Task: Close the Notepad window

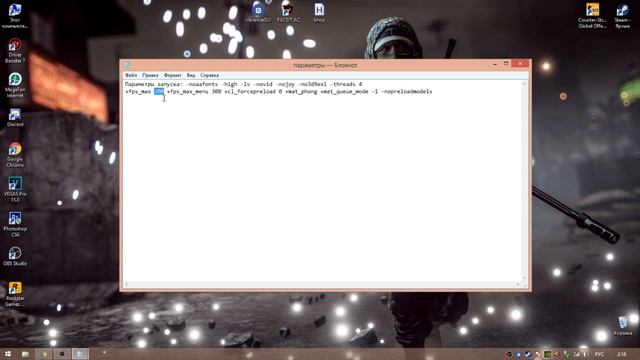Action: [520, 64]
